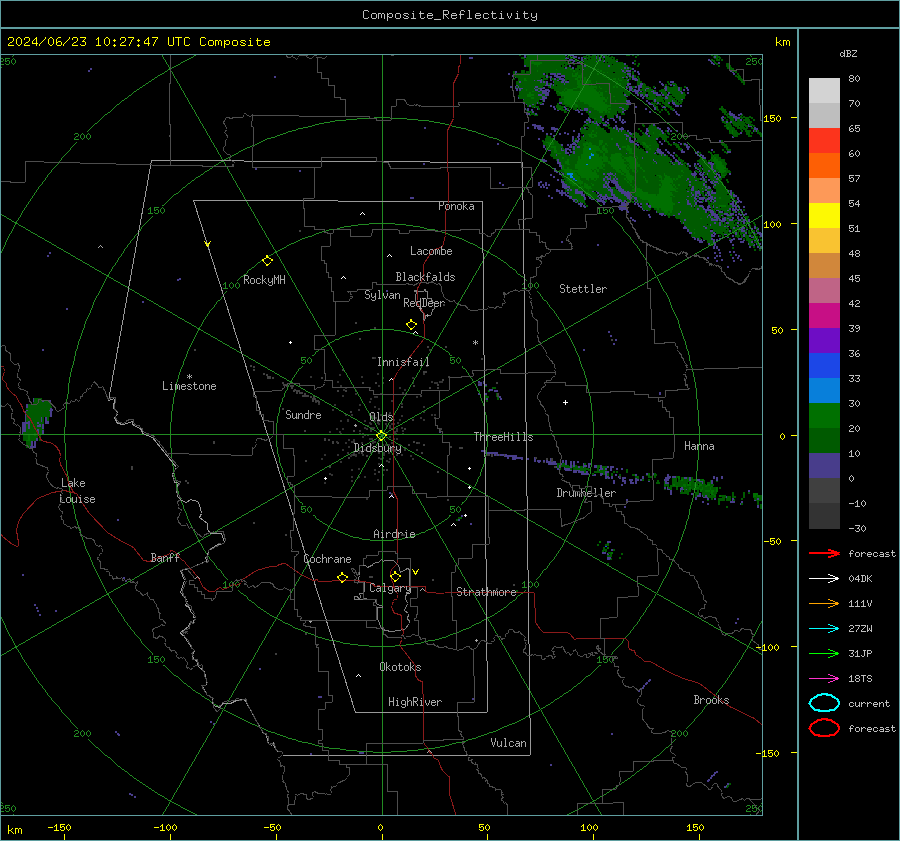This screenshot has width=900, height=841.
Task: Click the -100 tick on right axis
Action: pyautogui.click(x=767, y=647)
